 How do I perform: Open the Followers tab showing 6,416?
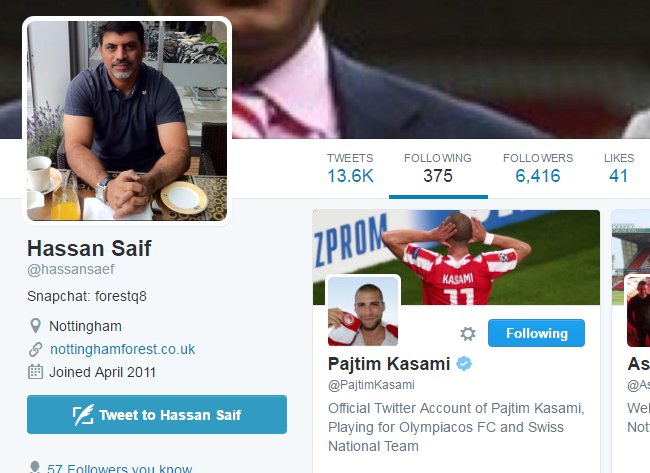[x=538, y=168]
